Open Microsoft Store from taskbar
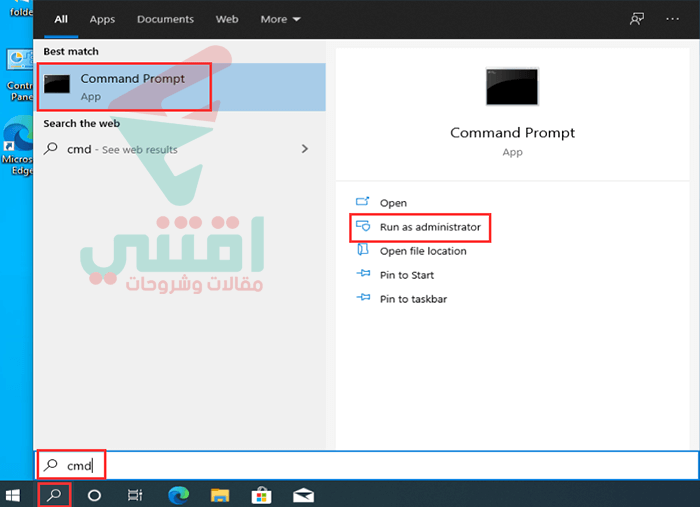Image resolution: width=700 pixels, height=507 pixels. pos(262,495)
